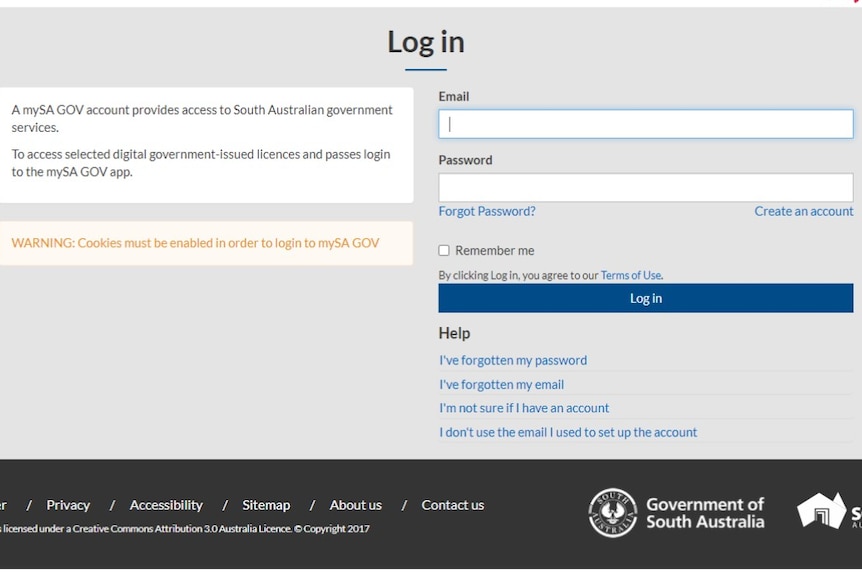862x575 pixels.
Task: Click the Creative Commons Attribution licence text
Action: [185, 528]
